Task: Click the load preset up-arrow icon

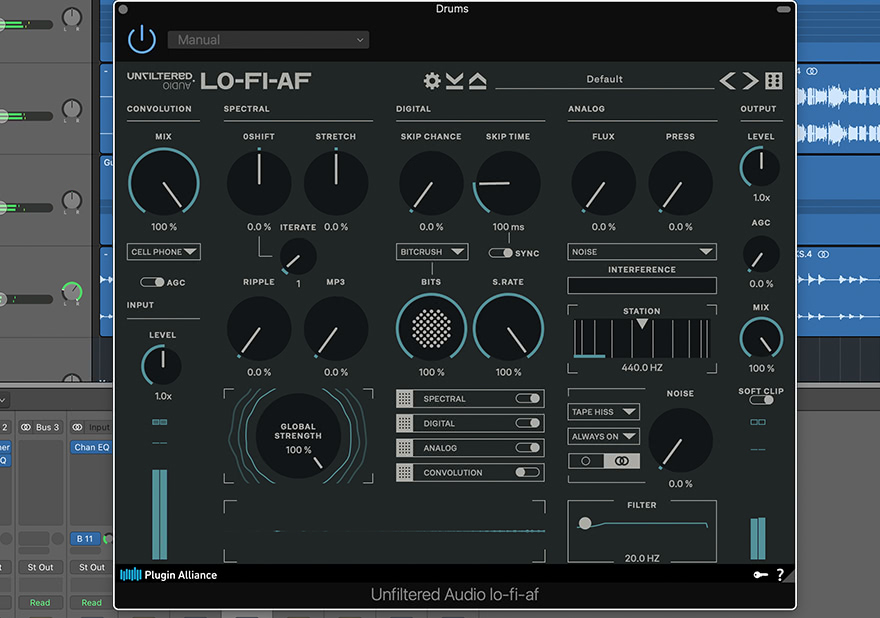Action: click(x=478, y=81)
